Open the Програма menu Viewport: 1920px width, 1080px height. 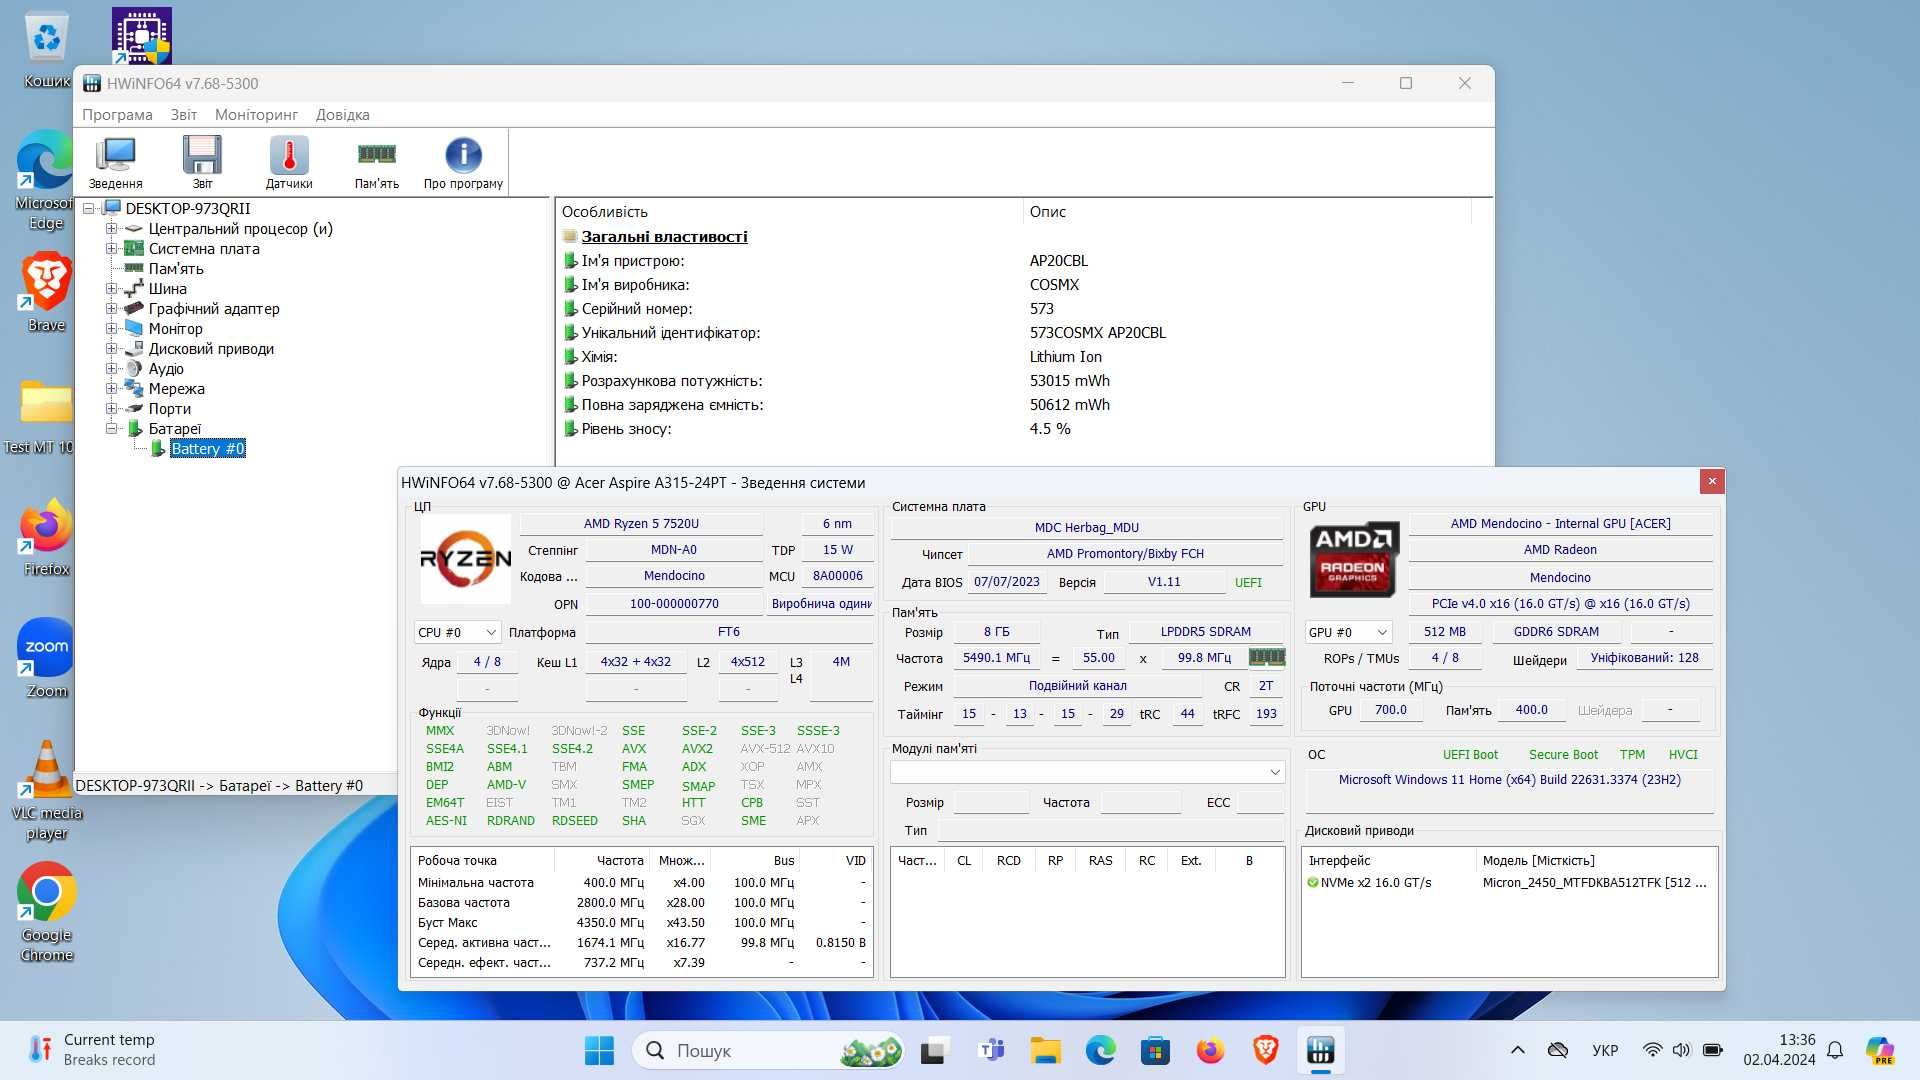(117, 114)
